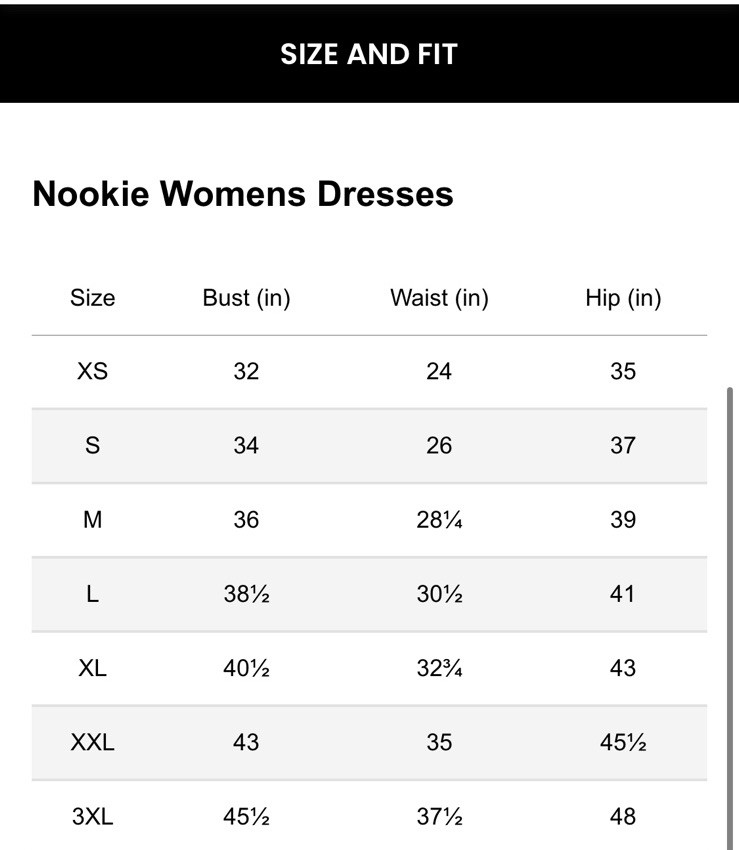Click the Nookie Womens Dresses heading

click(x=243, y=194)
